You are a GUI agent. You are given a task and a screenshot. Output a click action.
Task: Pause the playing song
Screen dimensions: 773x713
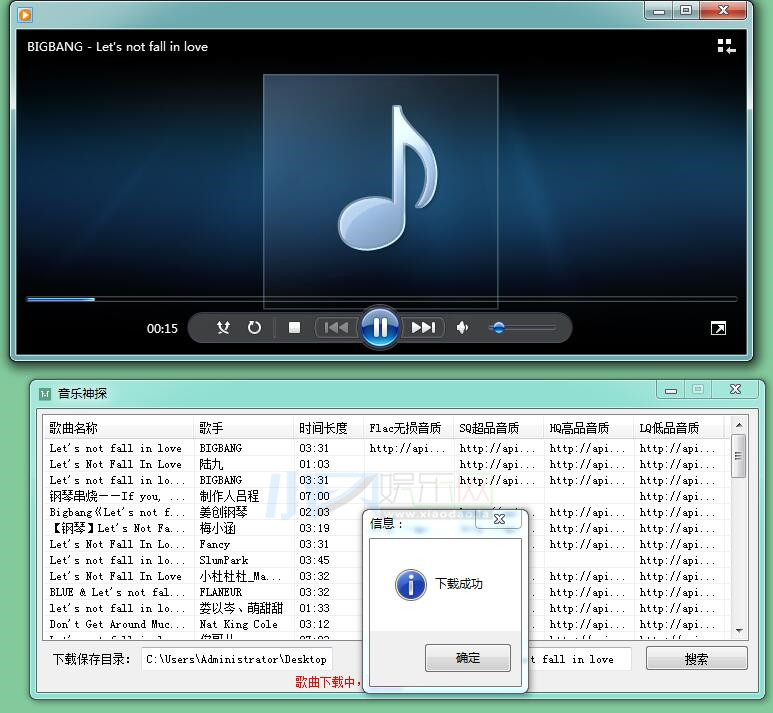380,327
